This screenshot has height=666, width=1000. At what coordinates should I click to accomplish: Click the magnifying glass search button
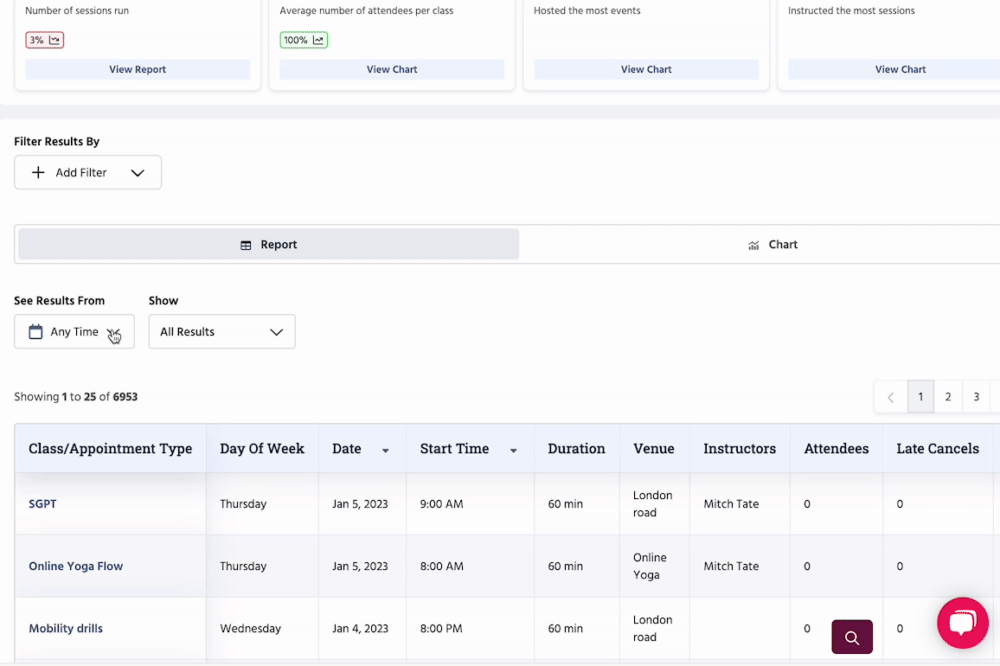tap(851, 637)
